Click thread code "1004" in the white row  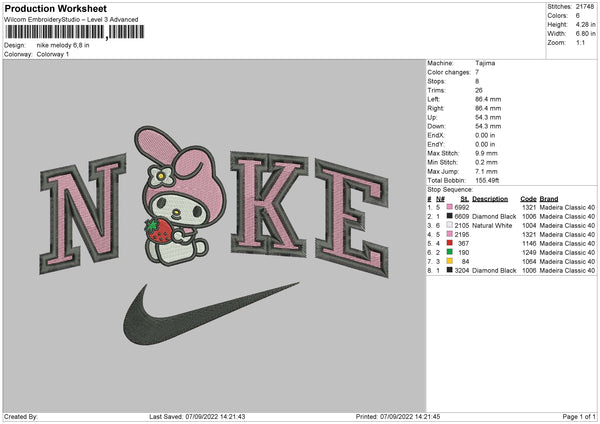[529, 225]
